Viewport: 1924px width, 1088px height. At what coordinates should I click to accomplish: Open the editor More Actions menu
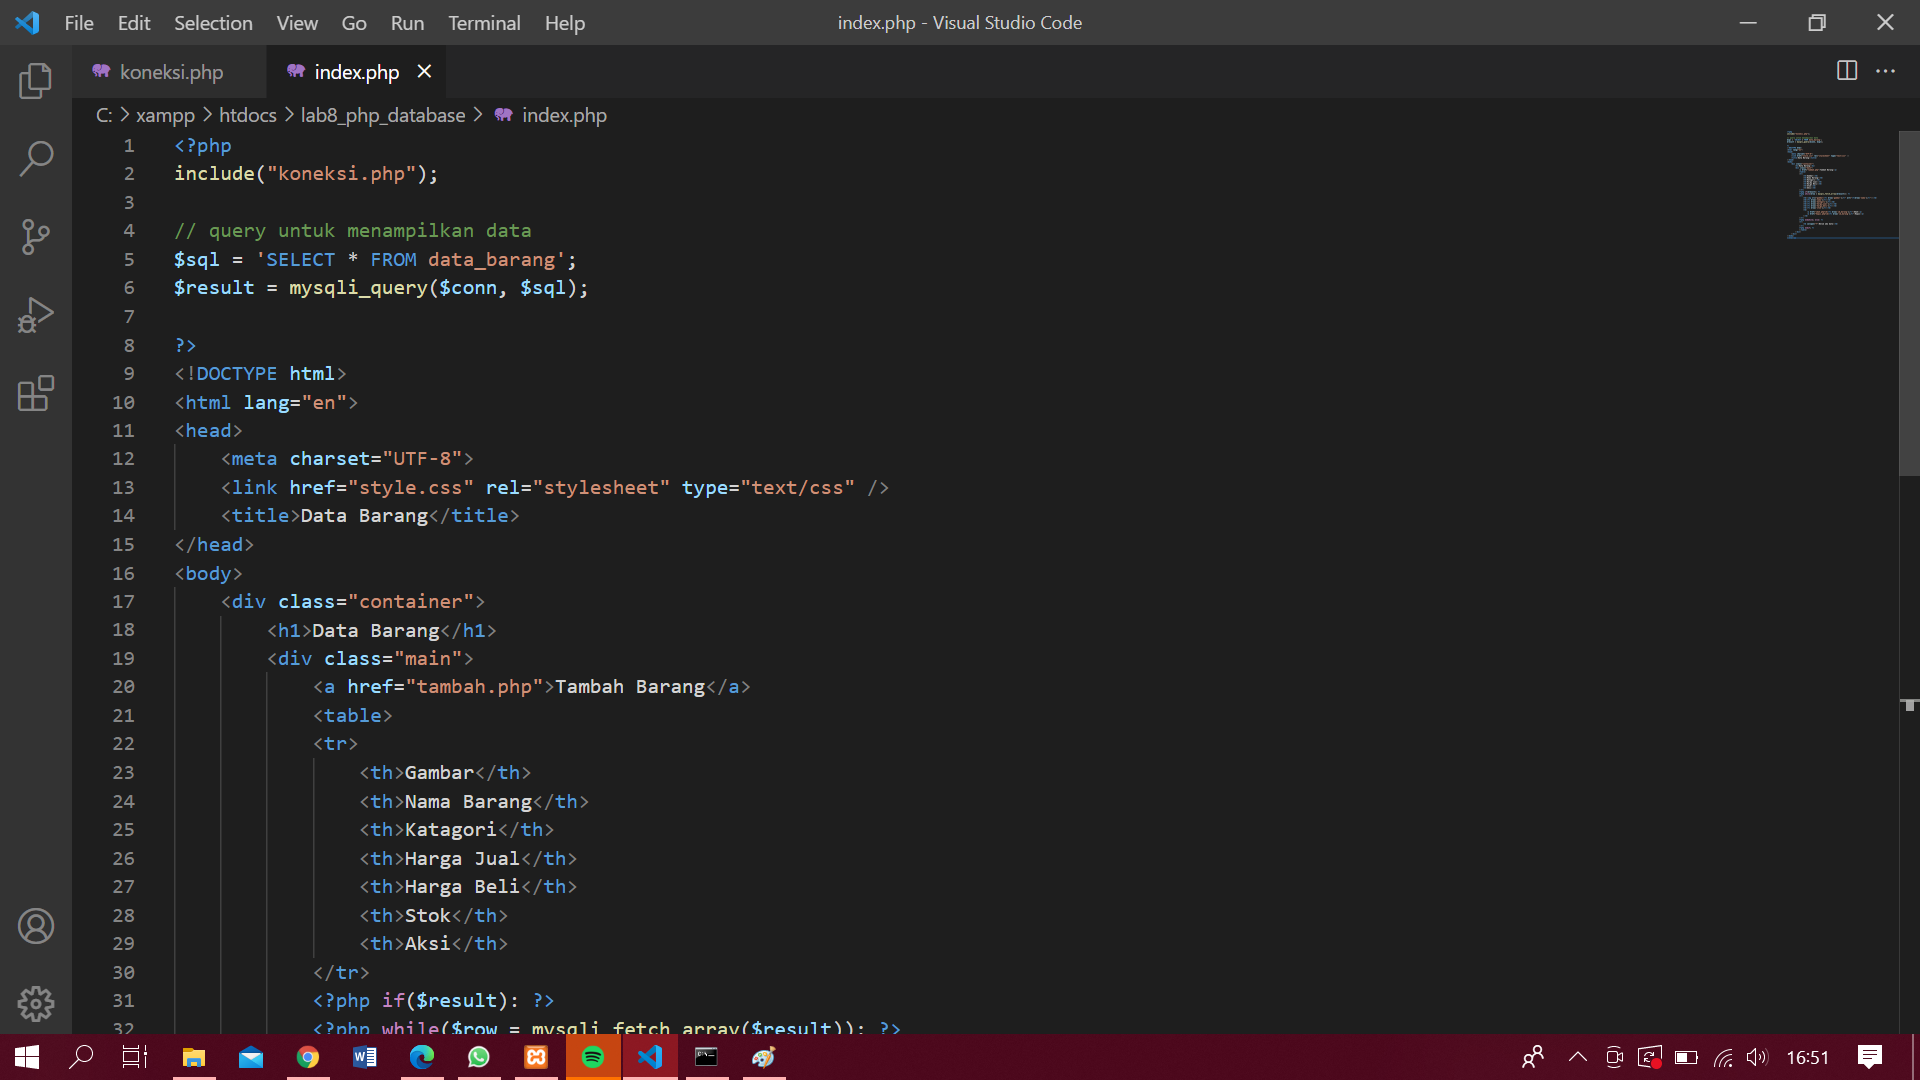tap(1887, 71)
